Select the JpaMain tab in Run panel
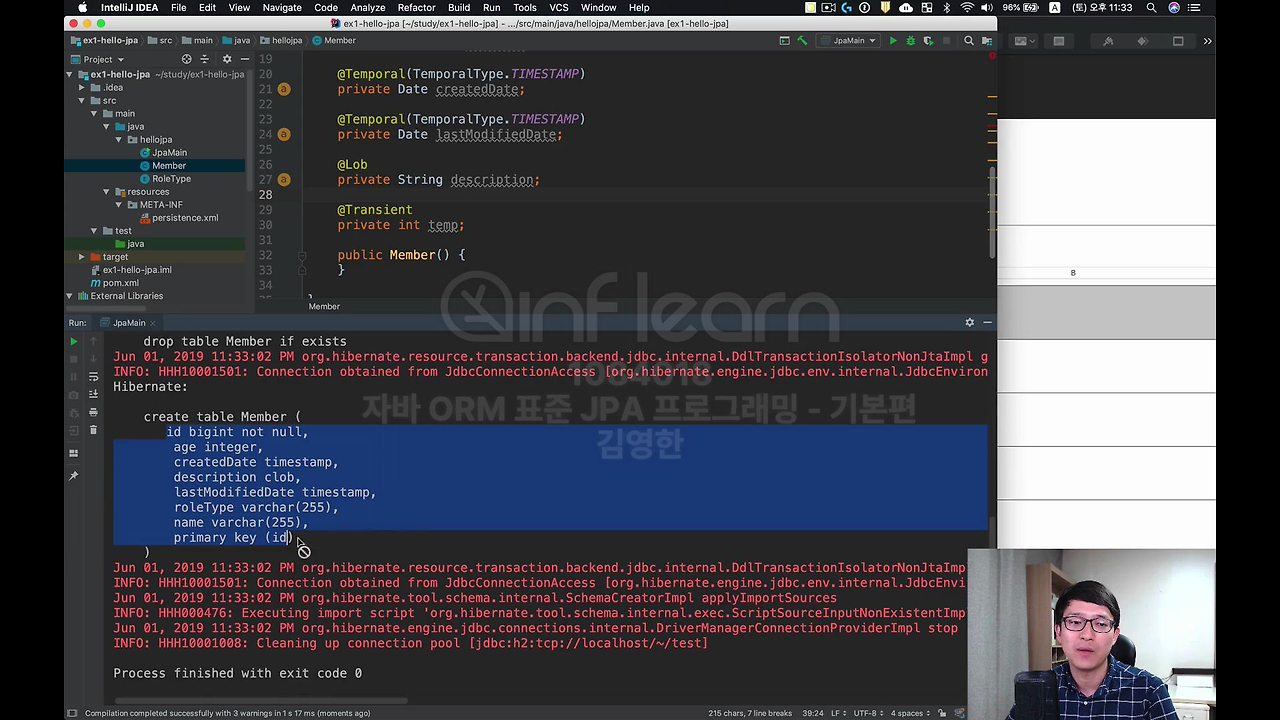The width and height of the screenshot is (1280, 720). click(129, 322)
